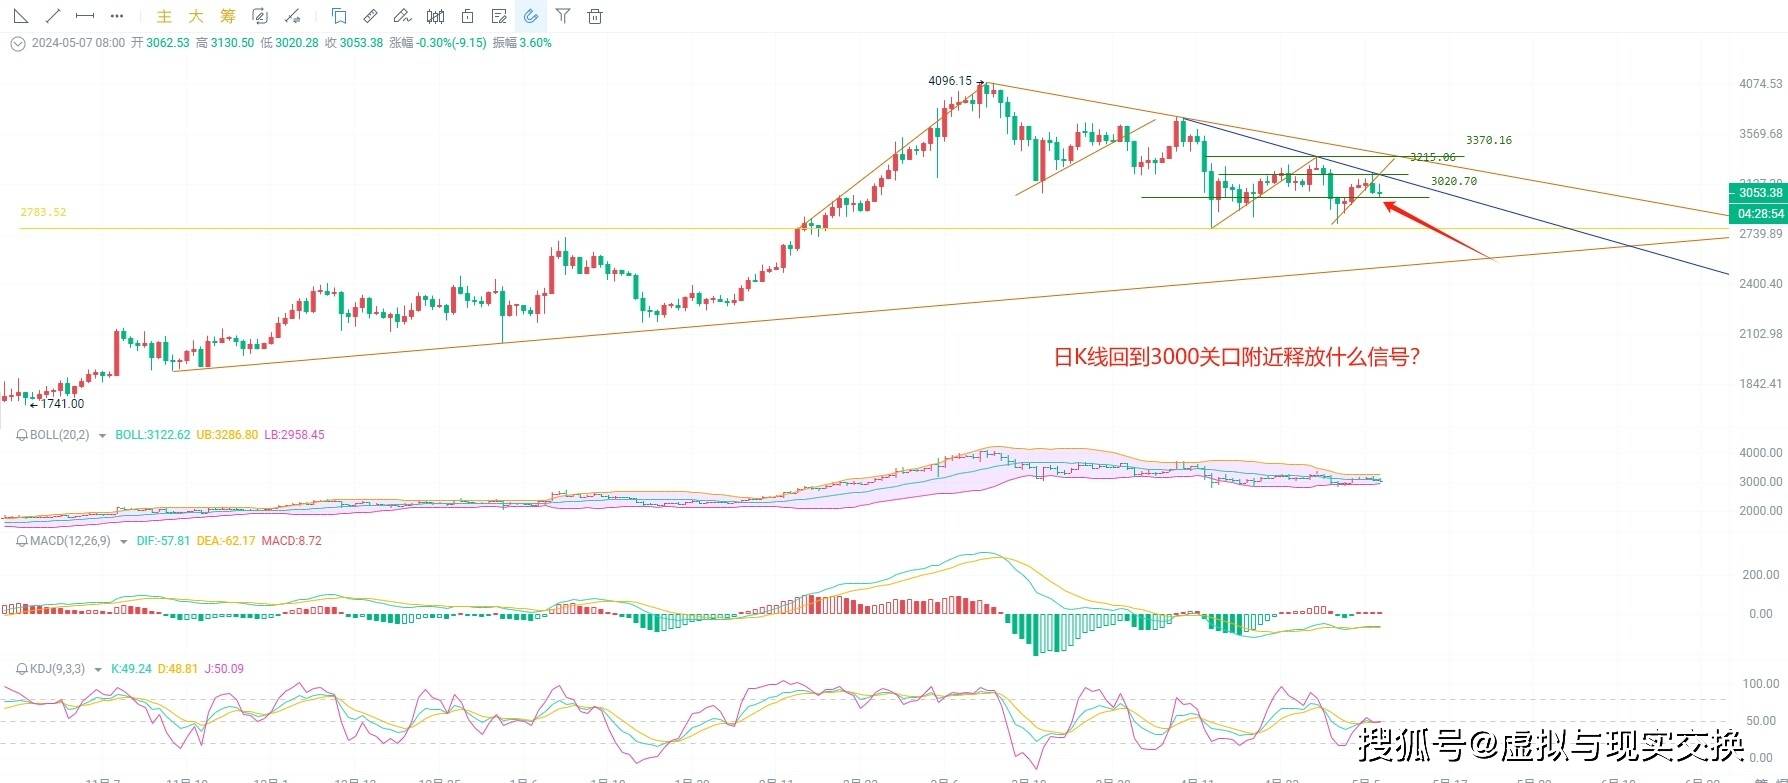The height and width of the screenshot is (783, 1788).
Task: Click the date 2024-05-07 08:00 label
Action: click(x=78, y=43)
